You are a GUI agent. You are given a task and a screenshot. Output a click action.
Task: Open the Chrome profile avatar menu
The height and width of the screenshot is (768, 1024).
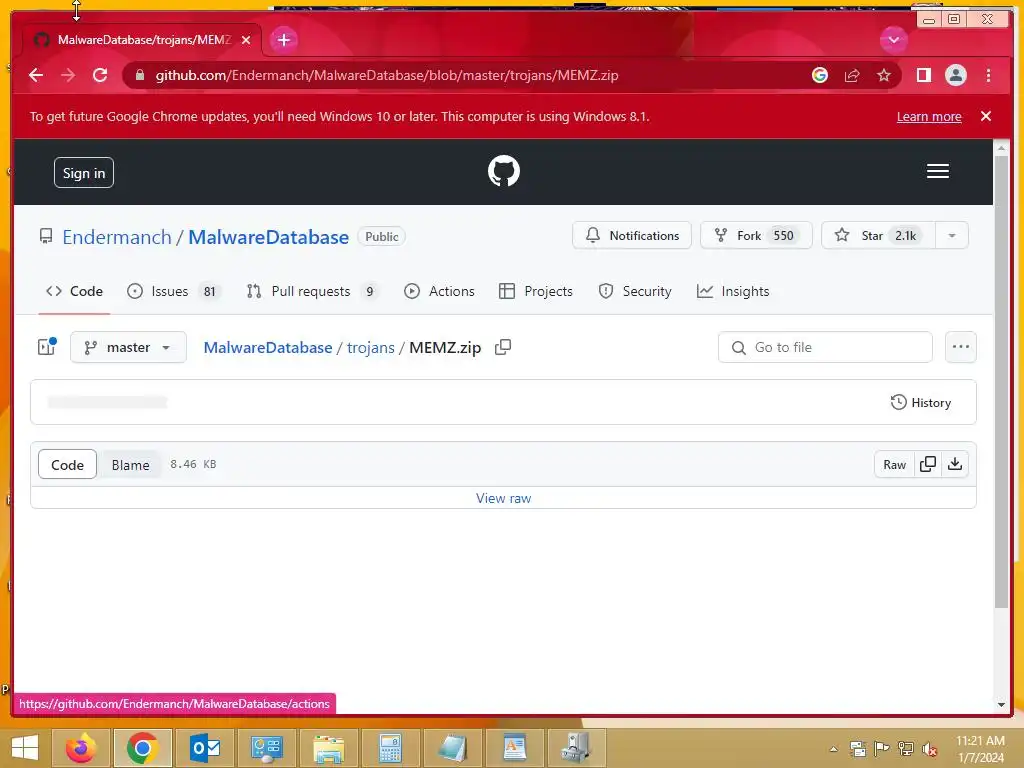(955, 75)
